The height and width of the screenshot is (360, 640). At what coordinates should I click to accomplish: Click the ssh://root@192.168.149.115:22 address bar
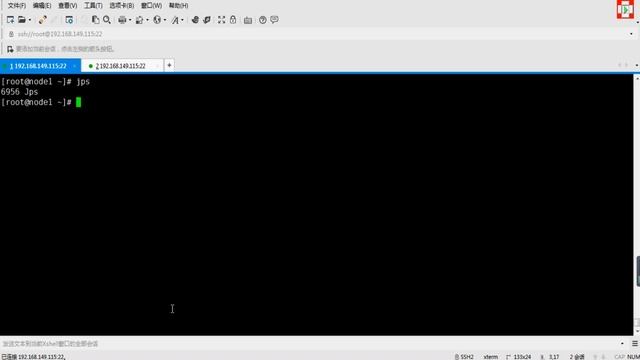(318, 34)
